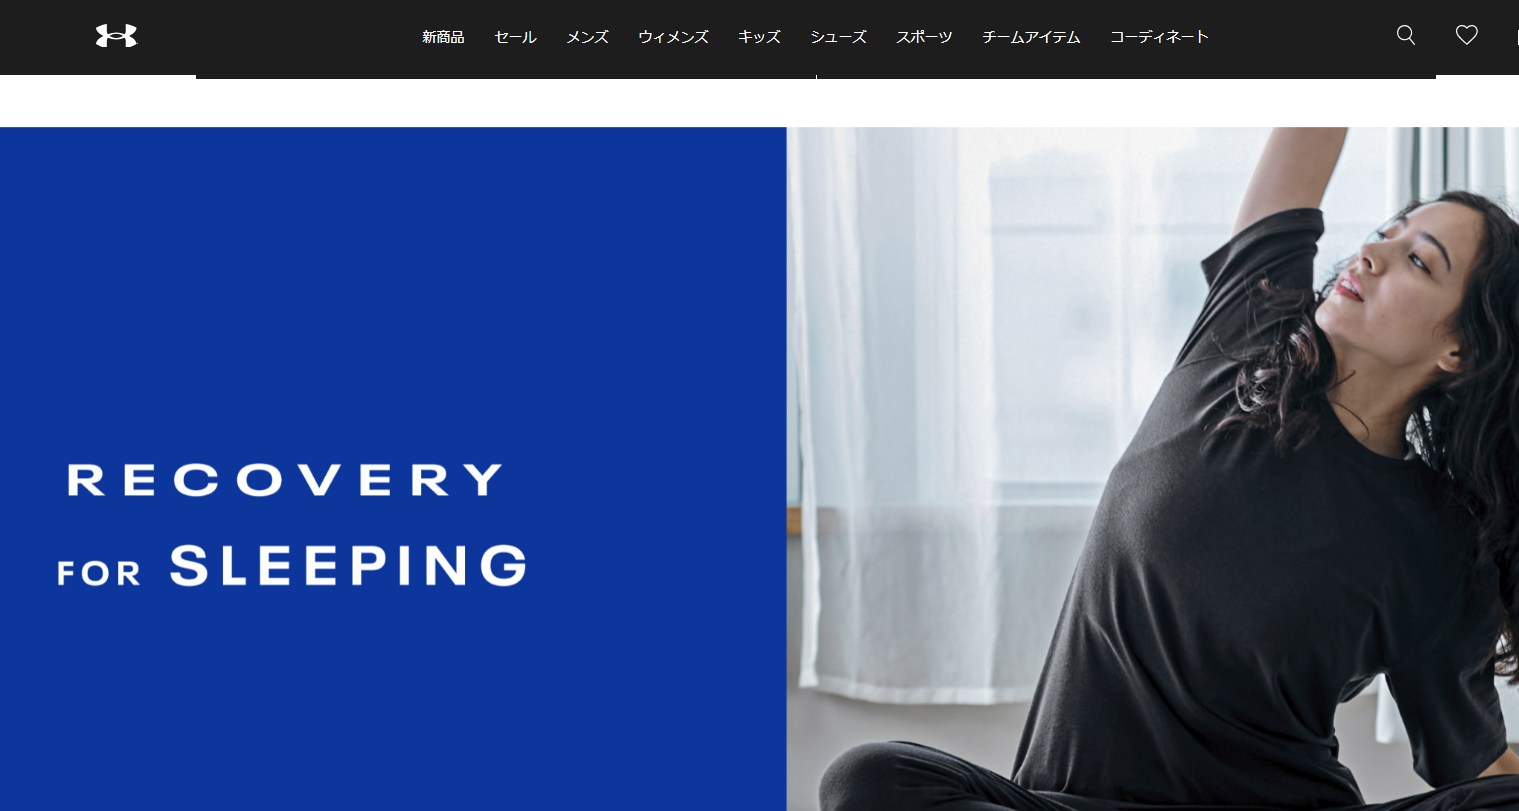
Task: Open the キッズ menu item
Action: click(759, 37)
